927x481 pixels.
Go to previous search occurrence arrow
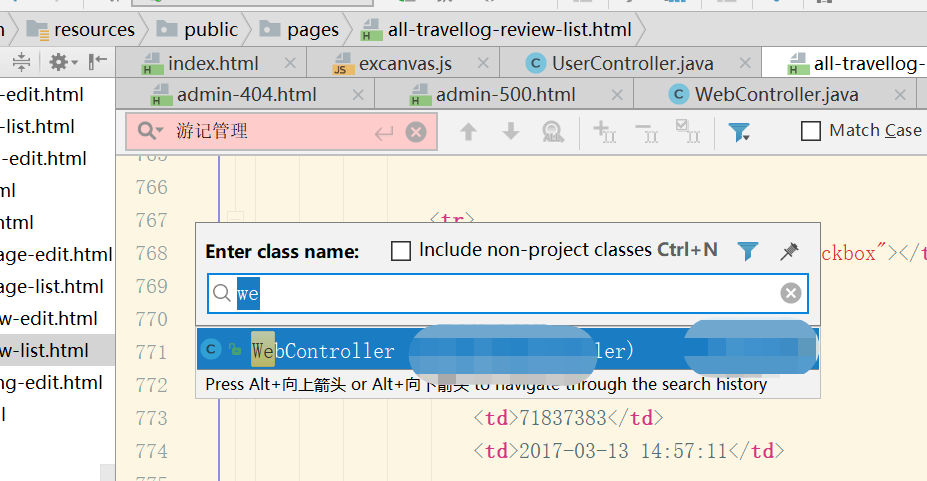[x=468, y=132]
